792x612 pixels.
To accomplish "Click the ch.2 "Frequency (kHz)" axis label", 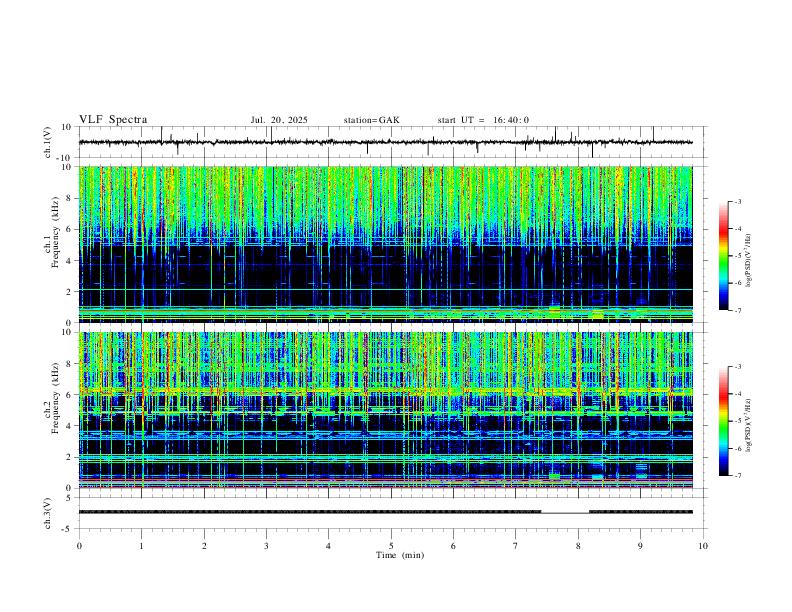I will pyautogui.click(x=56, y=398).
